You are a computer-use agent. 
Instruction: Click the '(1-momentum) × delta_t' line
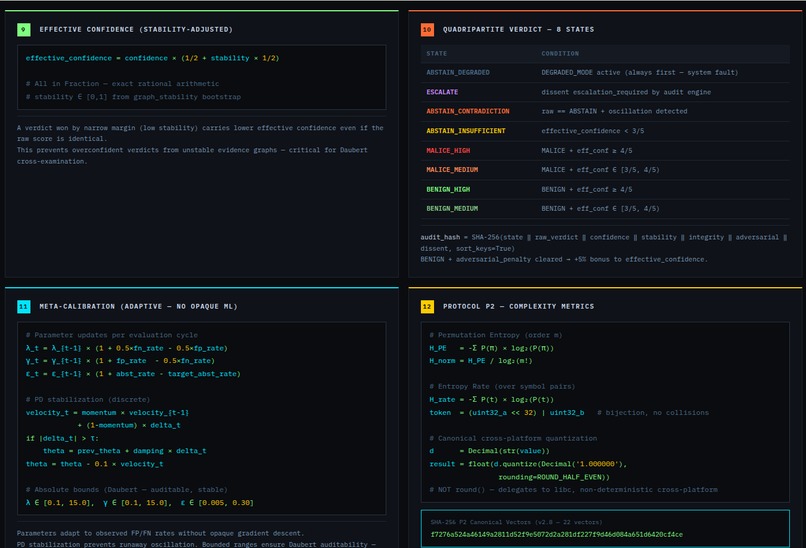(129, 425)
